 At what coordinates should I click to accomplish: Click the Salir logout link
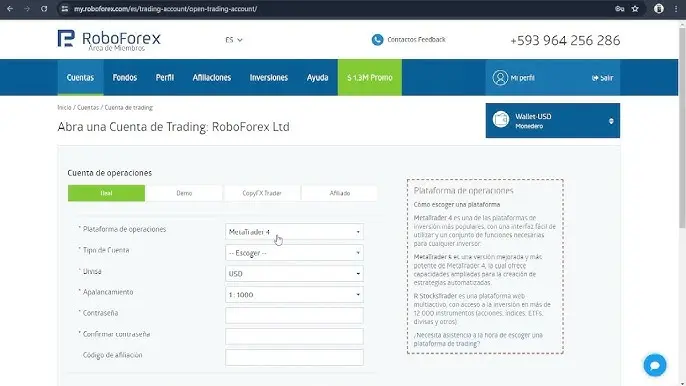click(602, 78)
